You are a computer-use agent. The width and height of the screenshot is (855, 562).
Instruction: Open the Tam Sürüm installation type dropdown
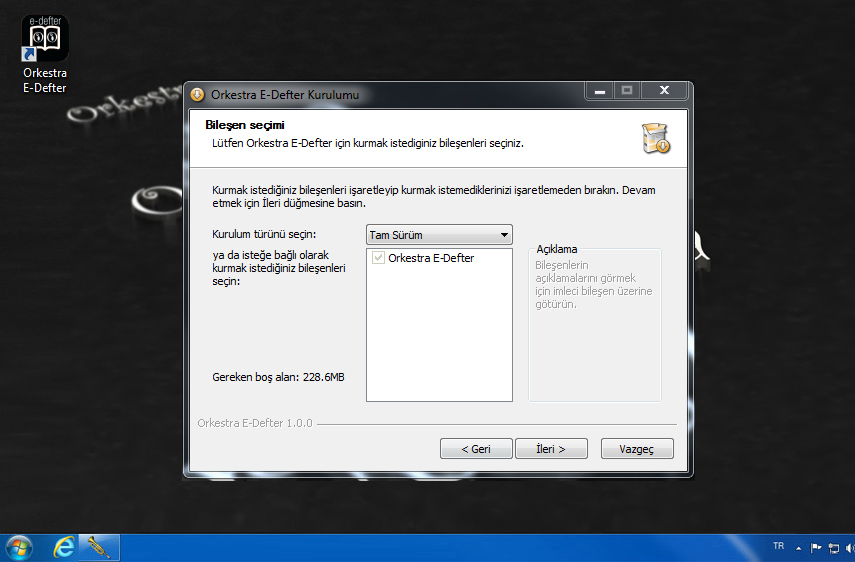pos(439,235)
